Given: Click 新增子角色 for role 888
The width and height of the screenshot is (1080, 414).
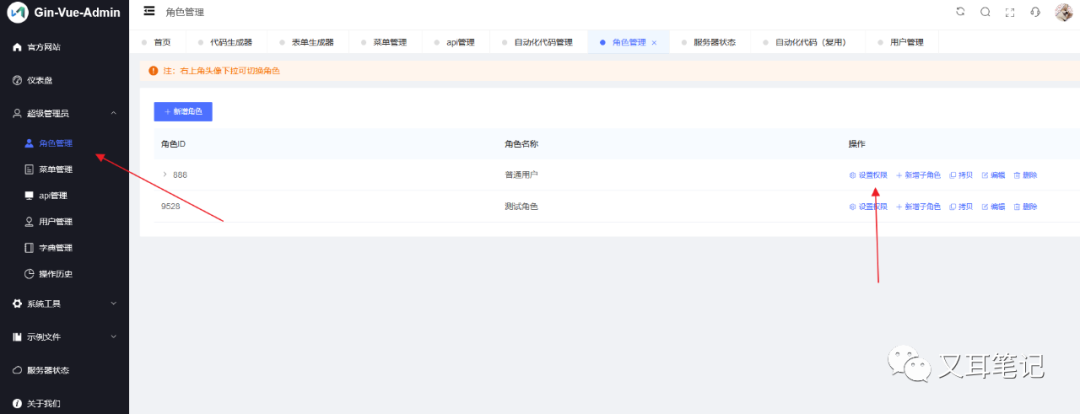Looking at the screenshot, I should pos(918,175).
